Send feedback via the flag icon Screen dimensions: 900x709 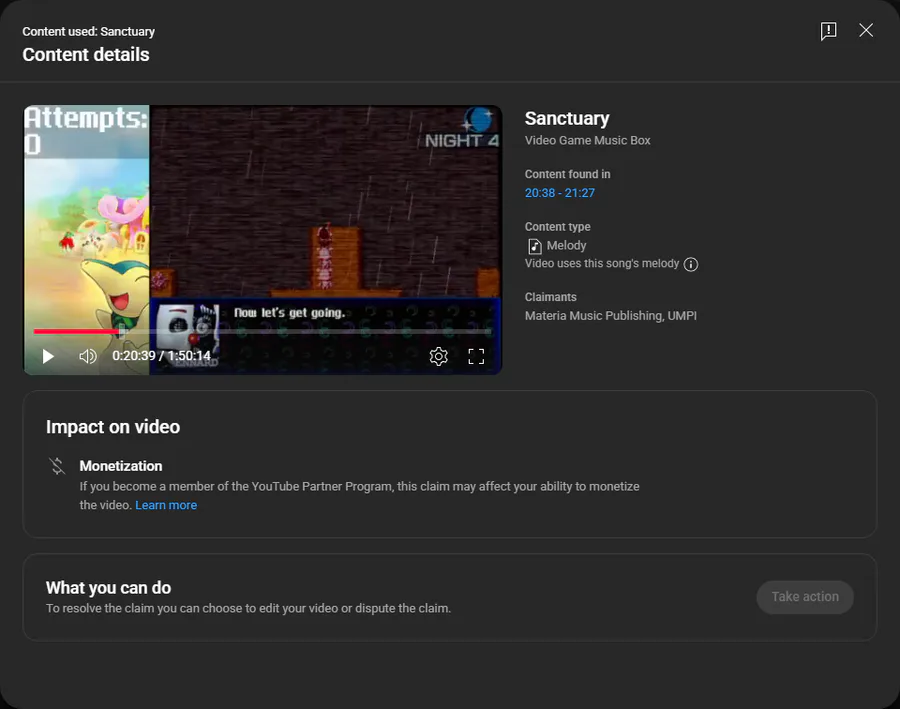pos(828,31)
